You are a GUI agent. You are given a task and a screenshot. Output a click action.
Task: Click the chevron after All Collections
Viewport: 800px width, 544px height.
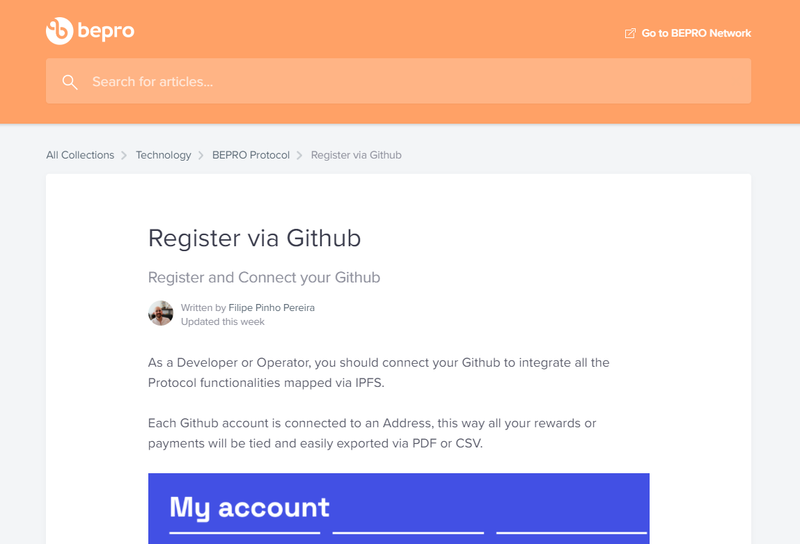(125, 155)
